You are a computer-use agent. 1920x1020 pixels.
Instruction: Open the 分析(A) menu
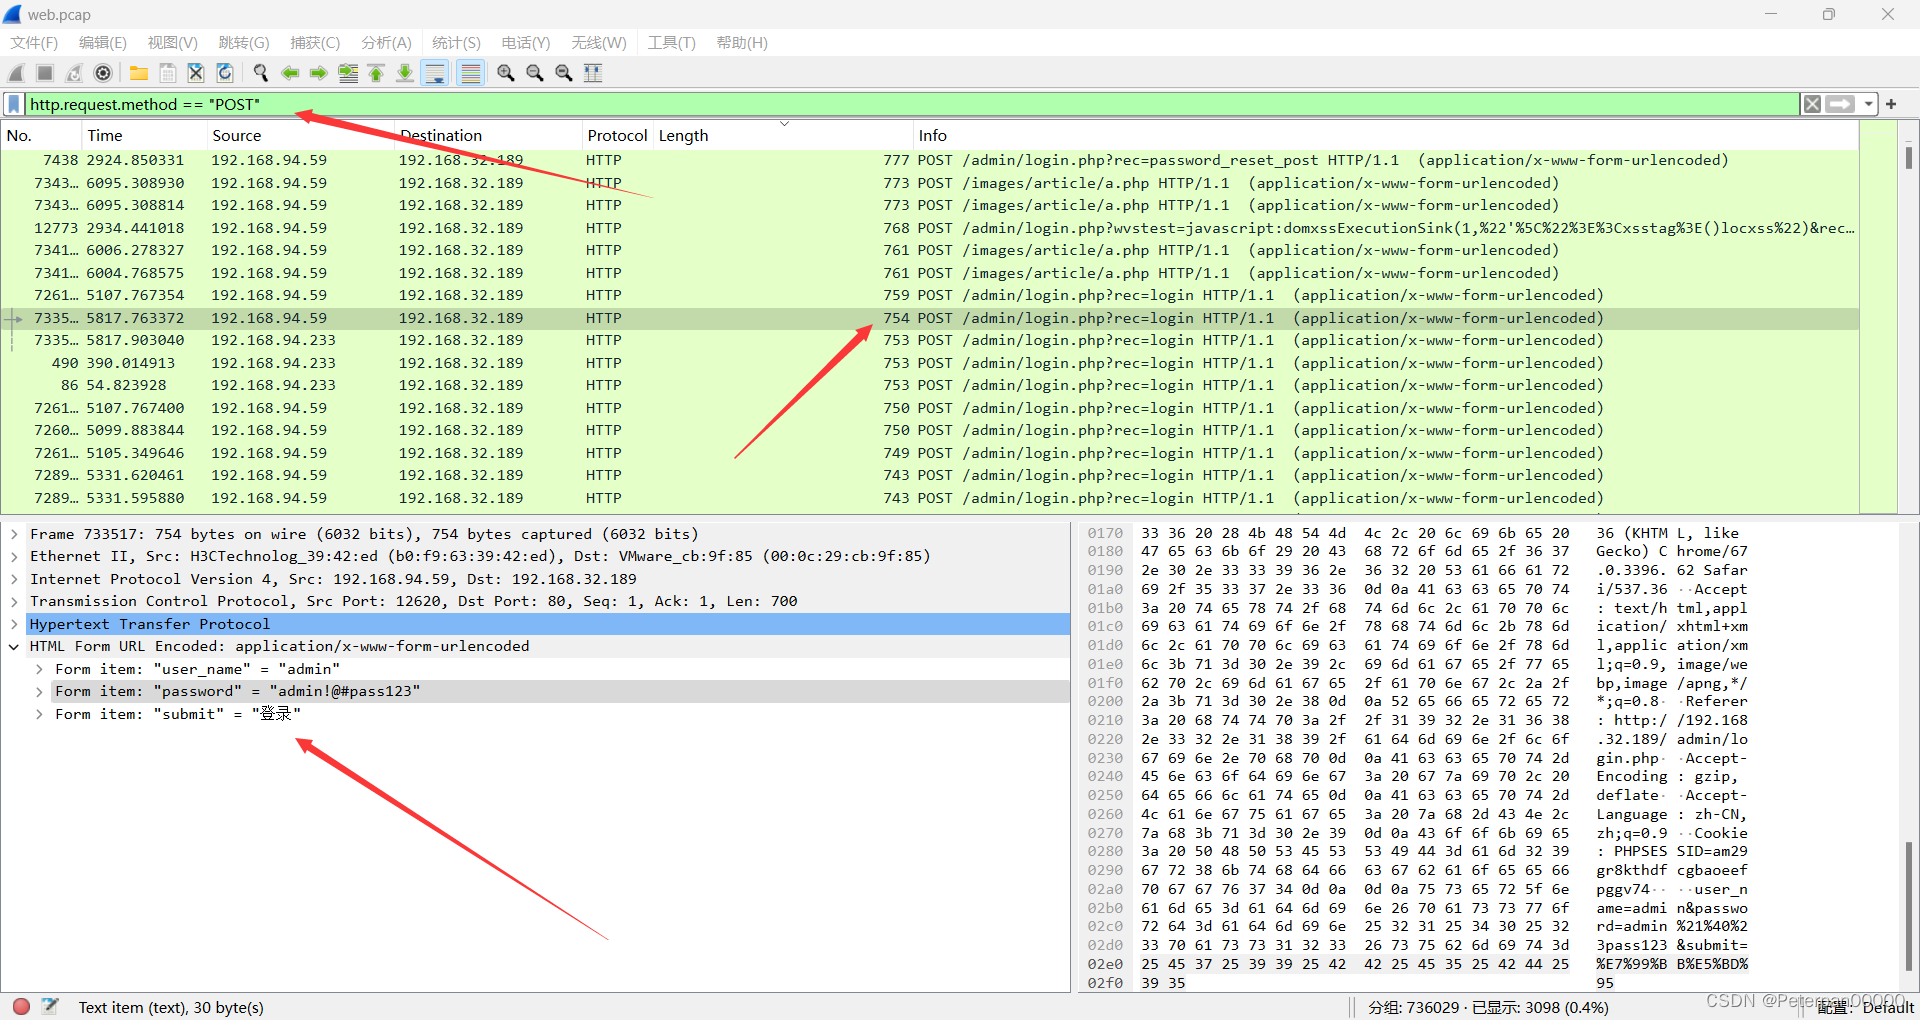click(386, 43)
